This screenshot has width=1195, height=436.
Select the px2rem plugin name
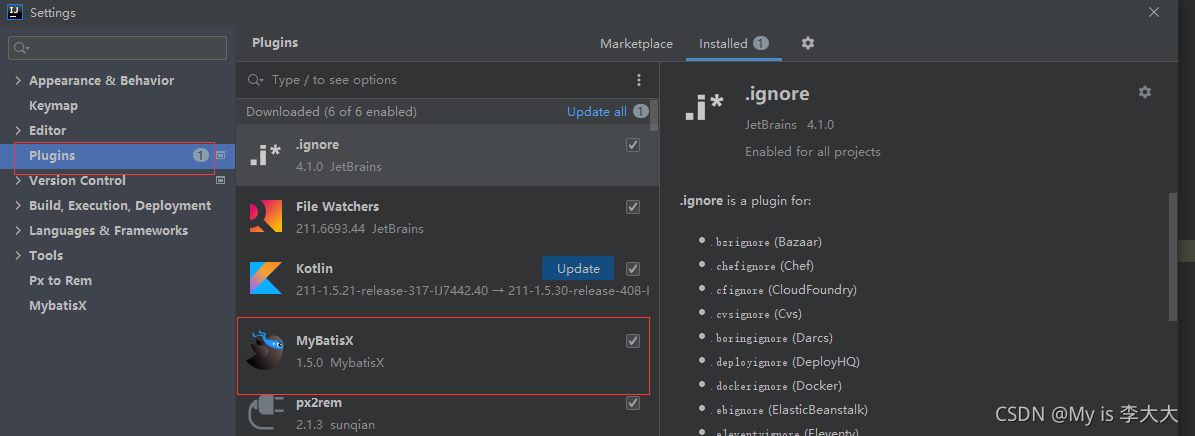[320, 402]
